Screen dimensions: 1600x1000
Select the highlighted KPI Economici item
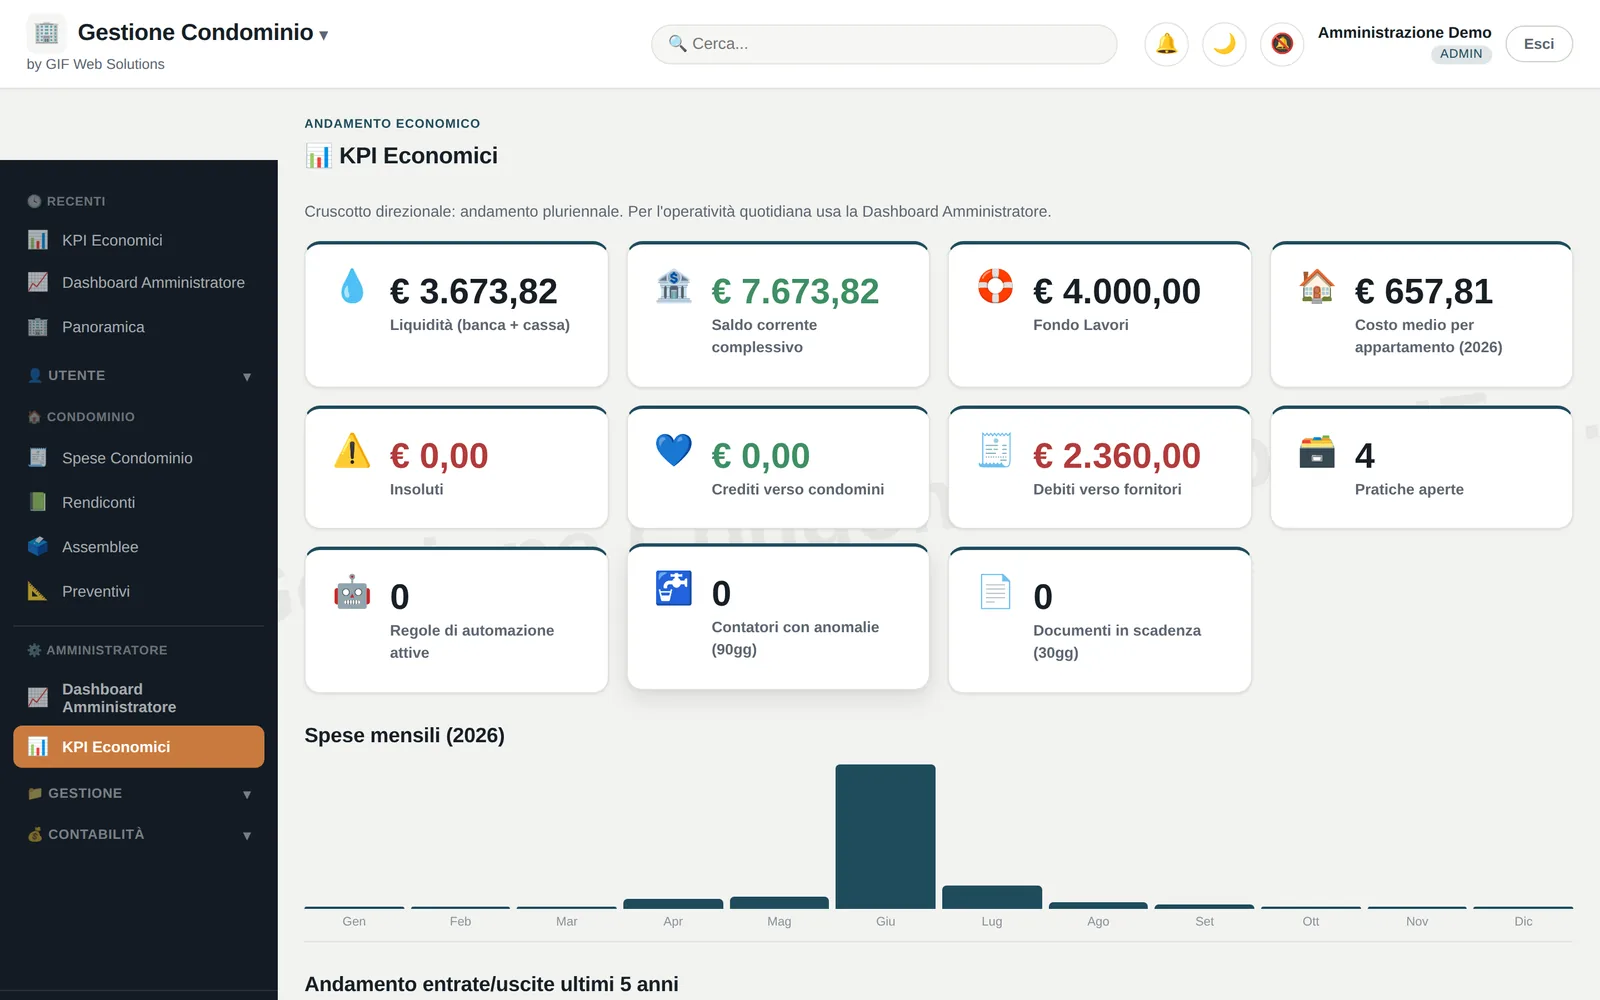[139, 747]
